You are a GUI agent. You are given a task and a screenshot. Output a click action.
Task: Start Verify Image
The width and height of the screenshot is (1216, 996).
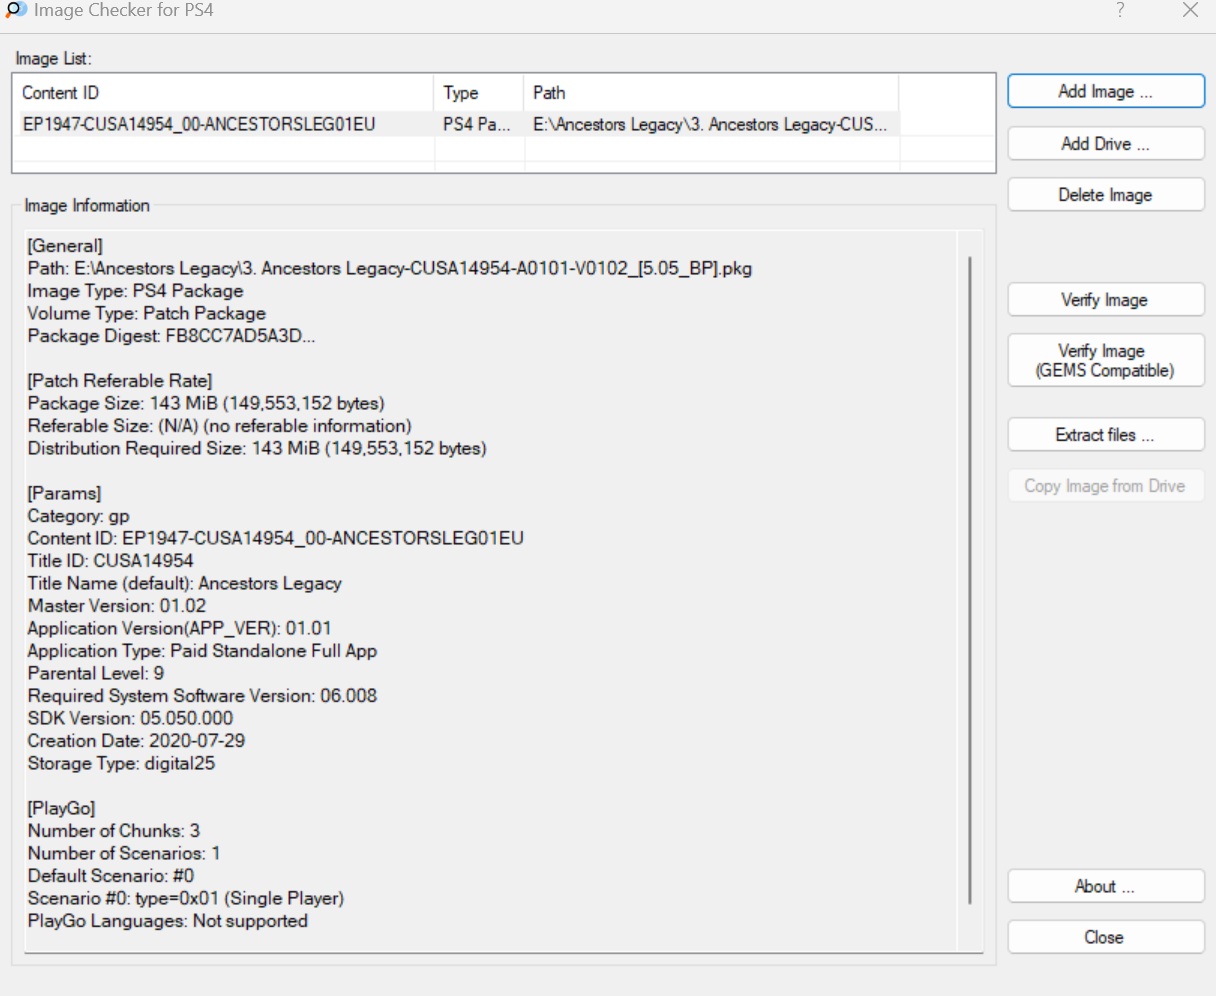(1105, 300)
